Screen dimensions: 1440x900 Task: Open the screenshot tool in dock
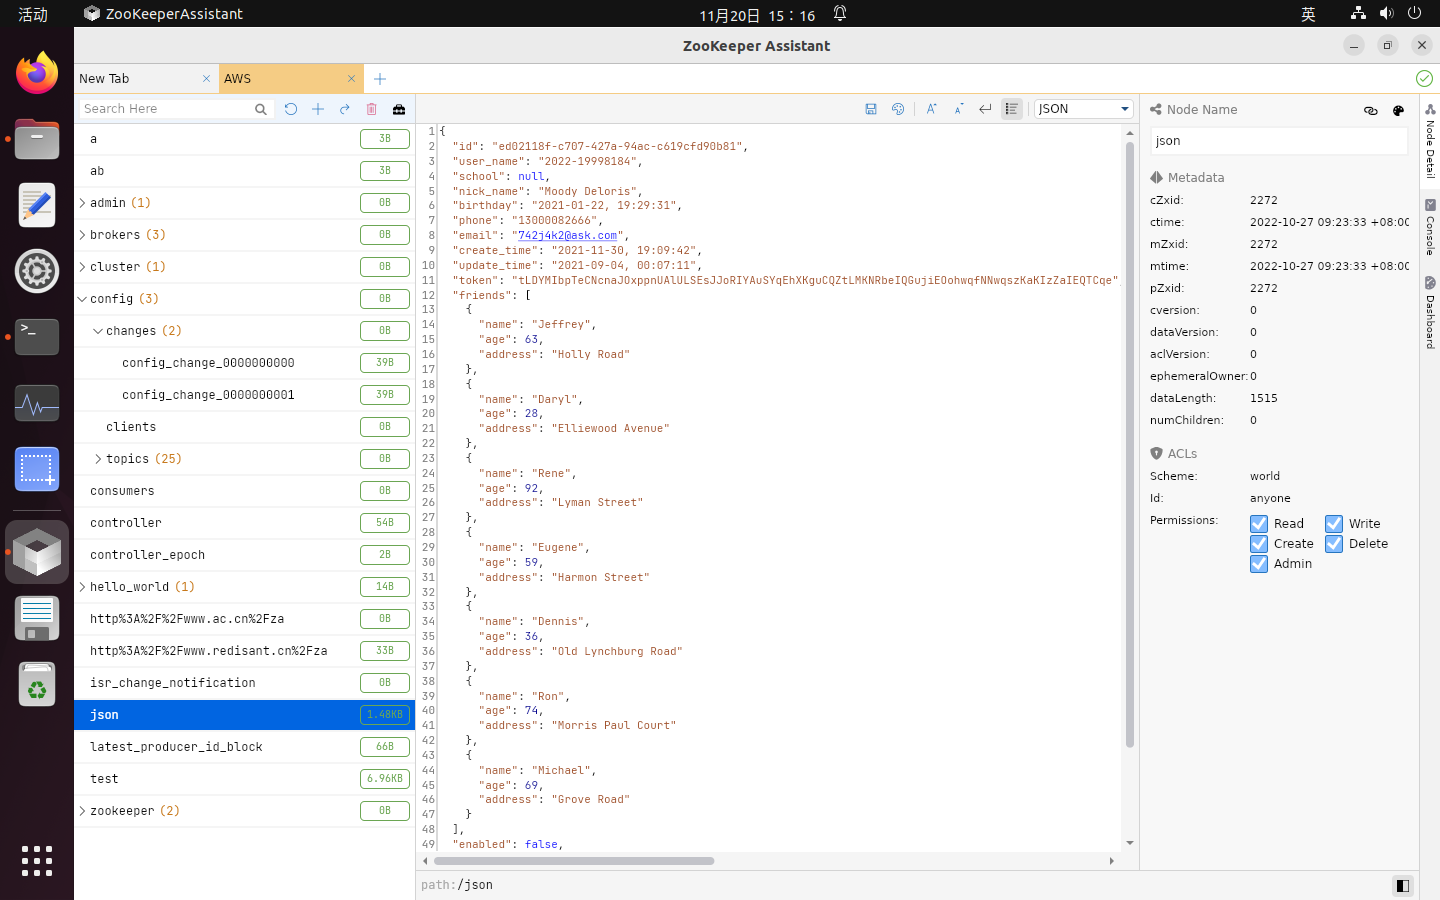(37, 469)
